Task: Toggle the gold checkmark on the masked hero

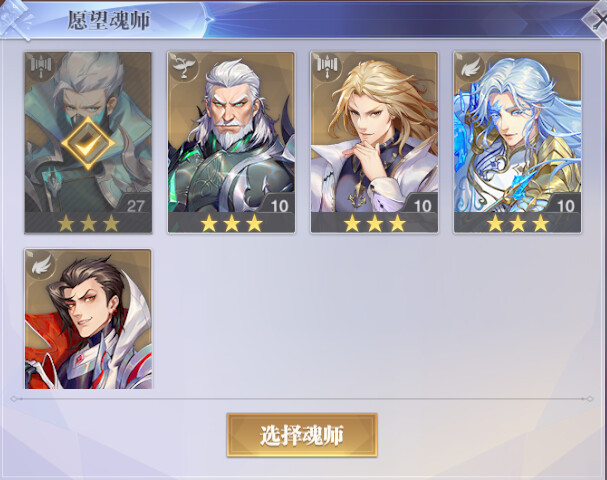Action: pyautogui.click(x=88, y=144)
